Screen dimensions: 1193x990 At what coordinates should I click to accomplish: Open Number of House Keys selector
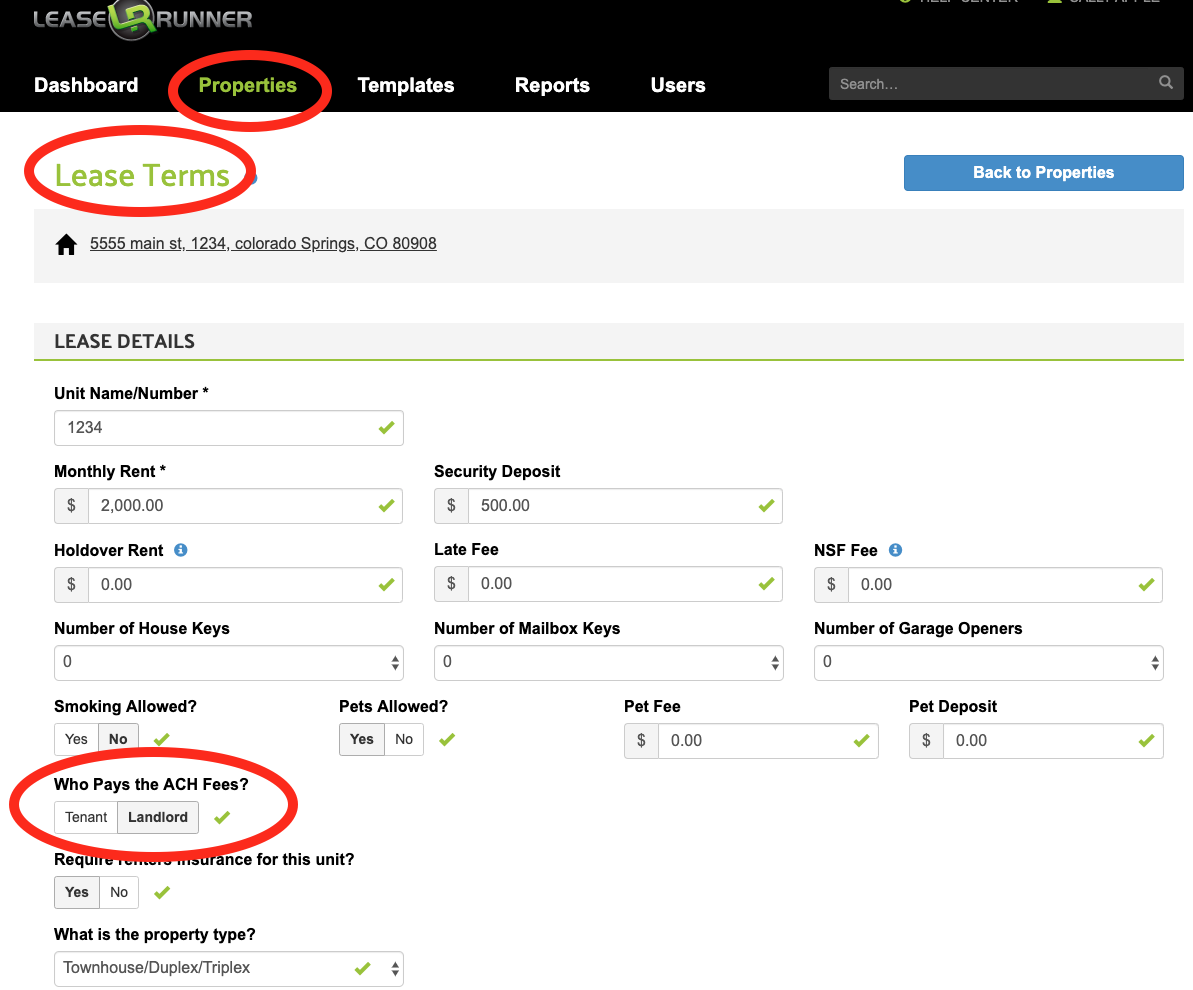point(228,662)
